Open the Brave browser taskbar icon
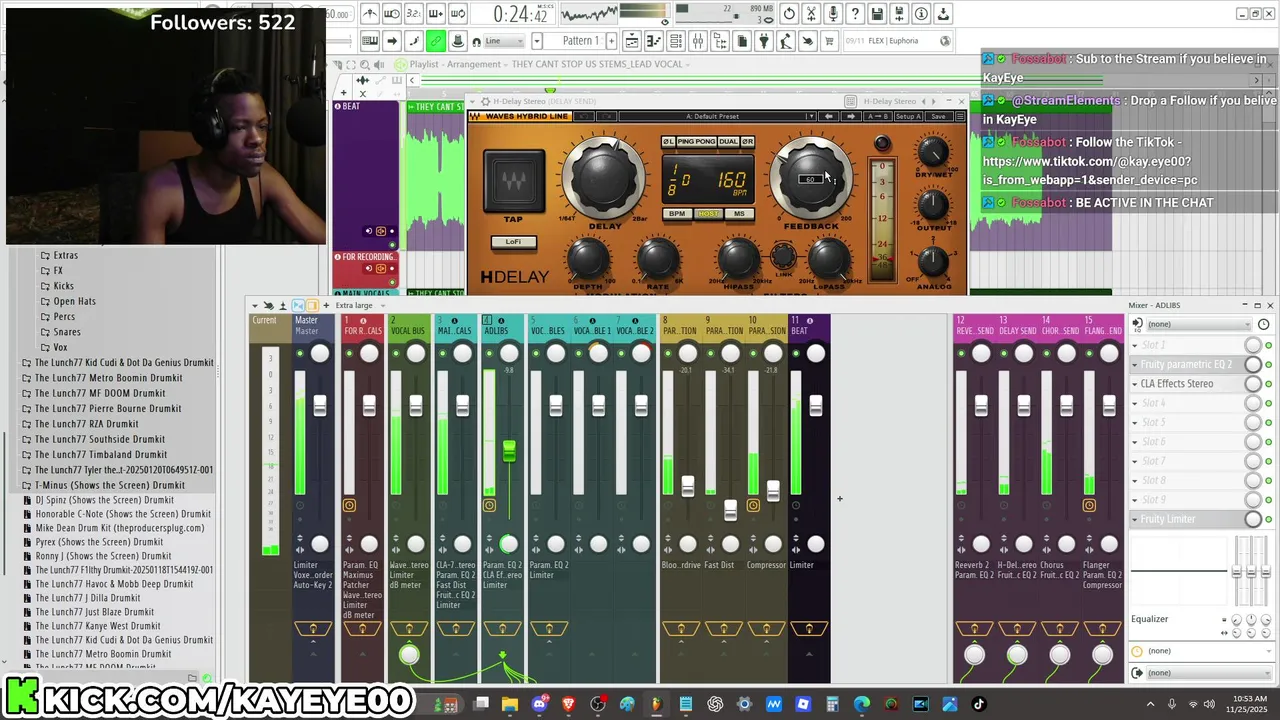The width and height of the screenshot is (1280, 720). tap(569, 704)
